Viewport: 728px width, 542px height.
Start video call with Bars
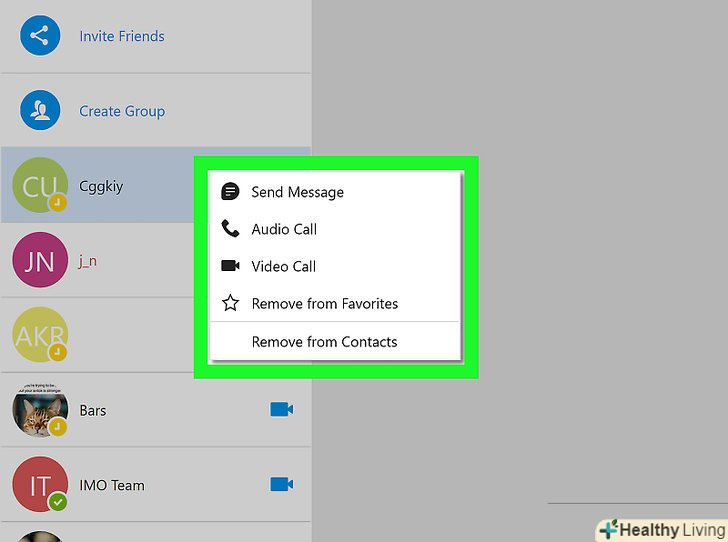tap(282, 410)
